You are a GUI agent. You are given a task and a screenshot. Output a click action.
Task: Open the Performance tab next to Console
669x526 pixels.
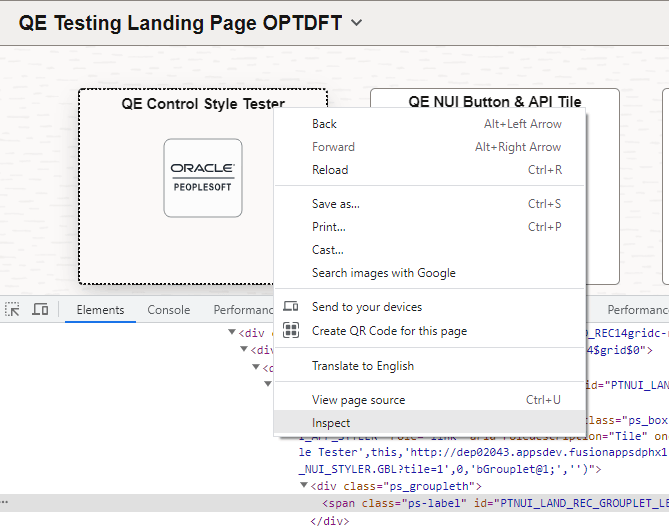(243, 310)
